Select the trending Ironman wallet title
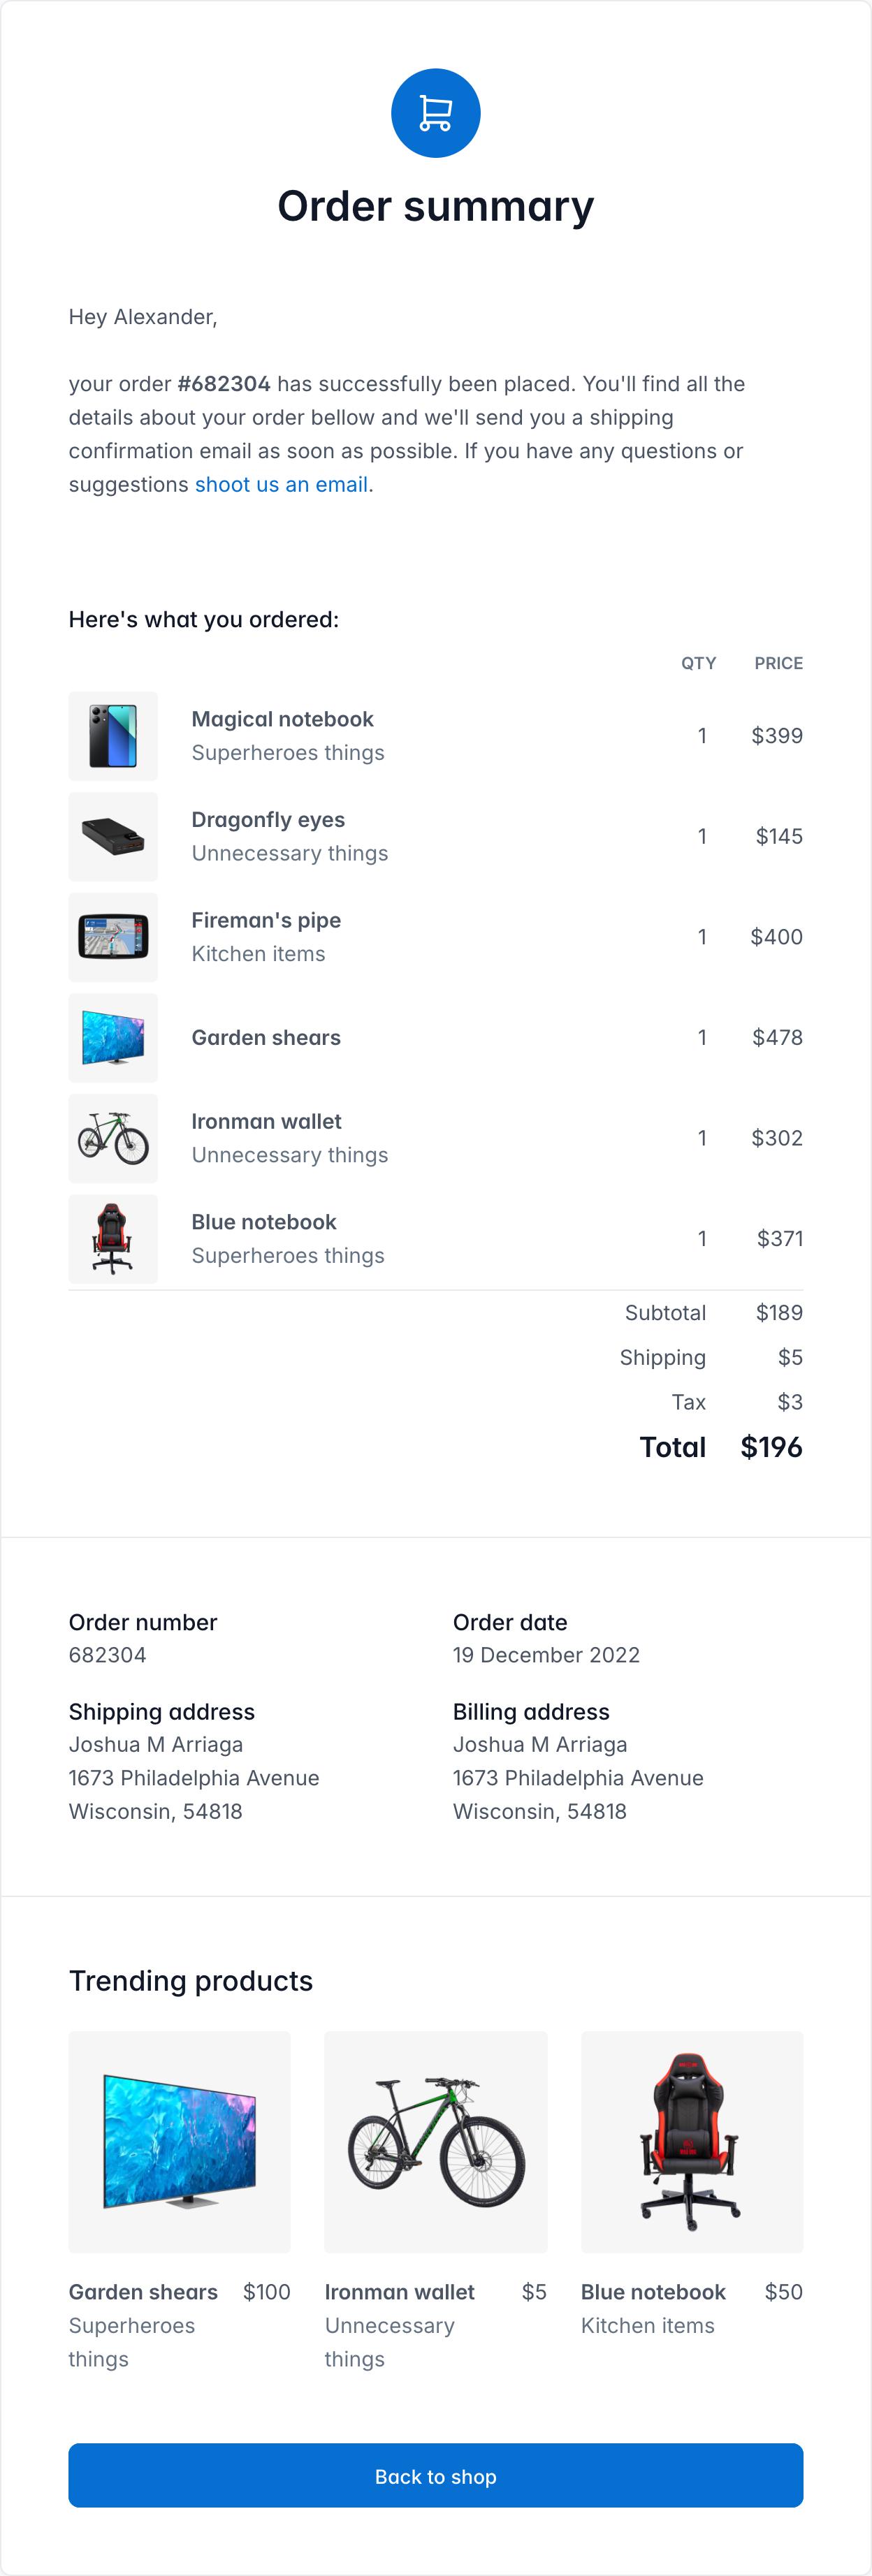This screenshot has width=872, height=2576. coord(399,2292)
